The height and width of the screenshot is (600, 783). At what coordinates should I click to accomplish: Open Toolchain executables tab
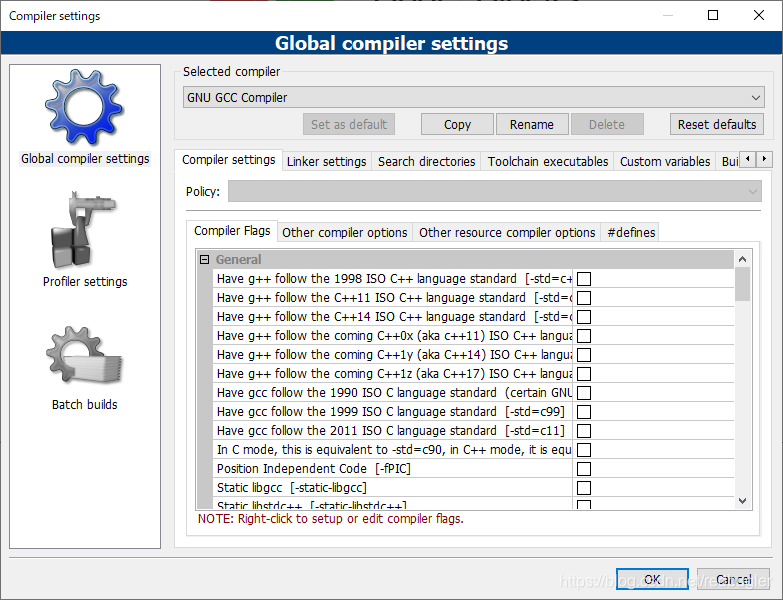548,162
